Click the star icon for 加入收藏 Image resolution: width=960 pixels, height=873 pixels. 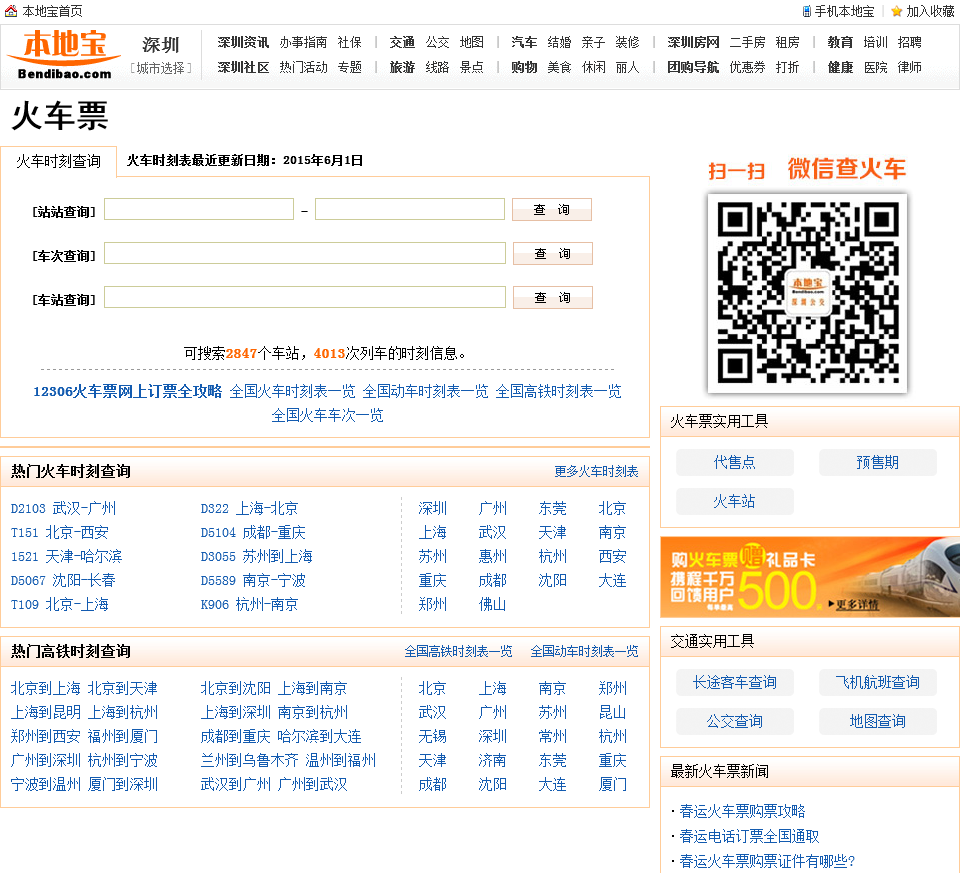pyautogui.click(x=897, y=11)
